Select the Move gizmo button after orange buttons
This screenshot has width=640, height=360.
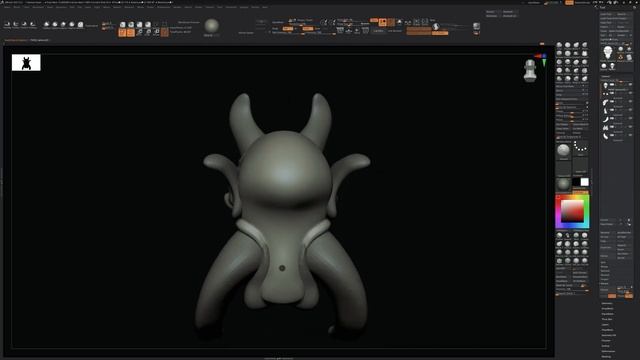click(x=139, y=33)
